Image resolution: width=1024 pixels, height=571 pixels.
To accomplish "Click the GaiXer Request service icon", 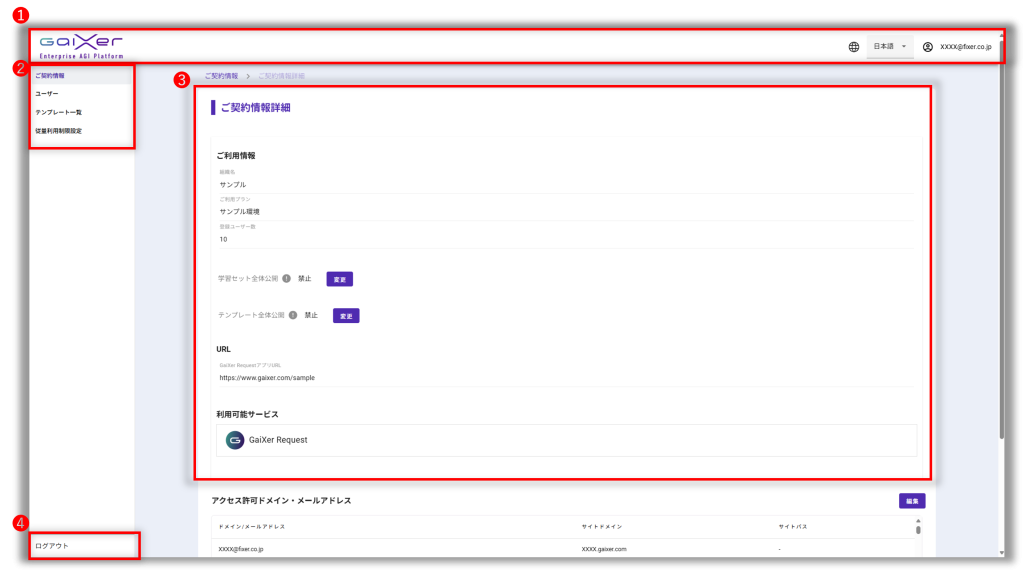I will point(235,440).
